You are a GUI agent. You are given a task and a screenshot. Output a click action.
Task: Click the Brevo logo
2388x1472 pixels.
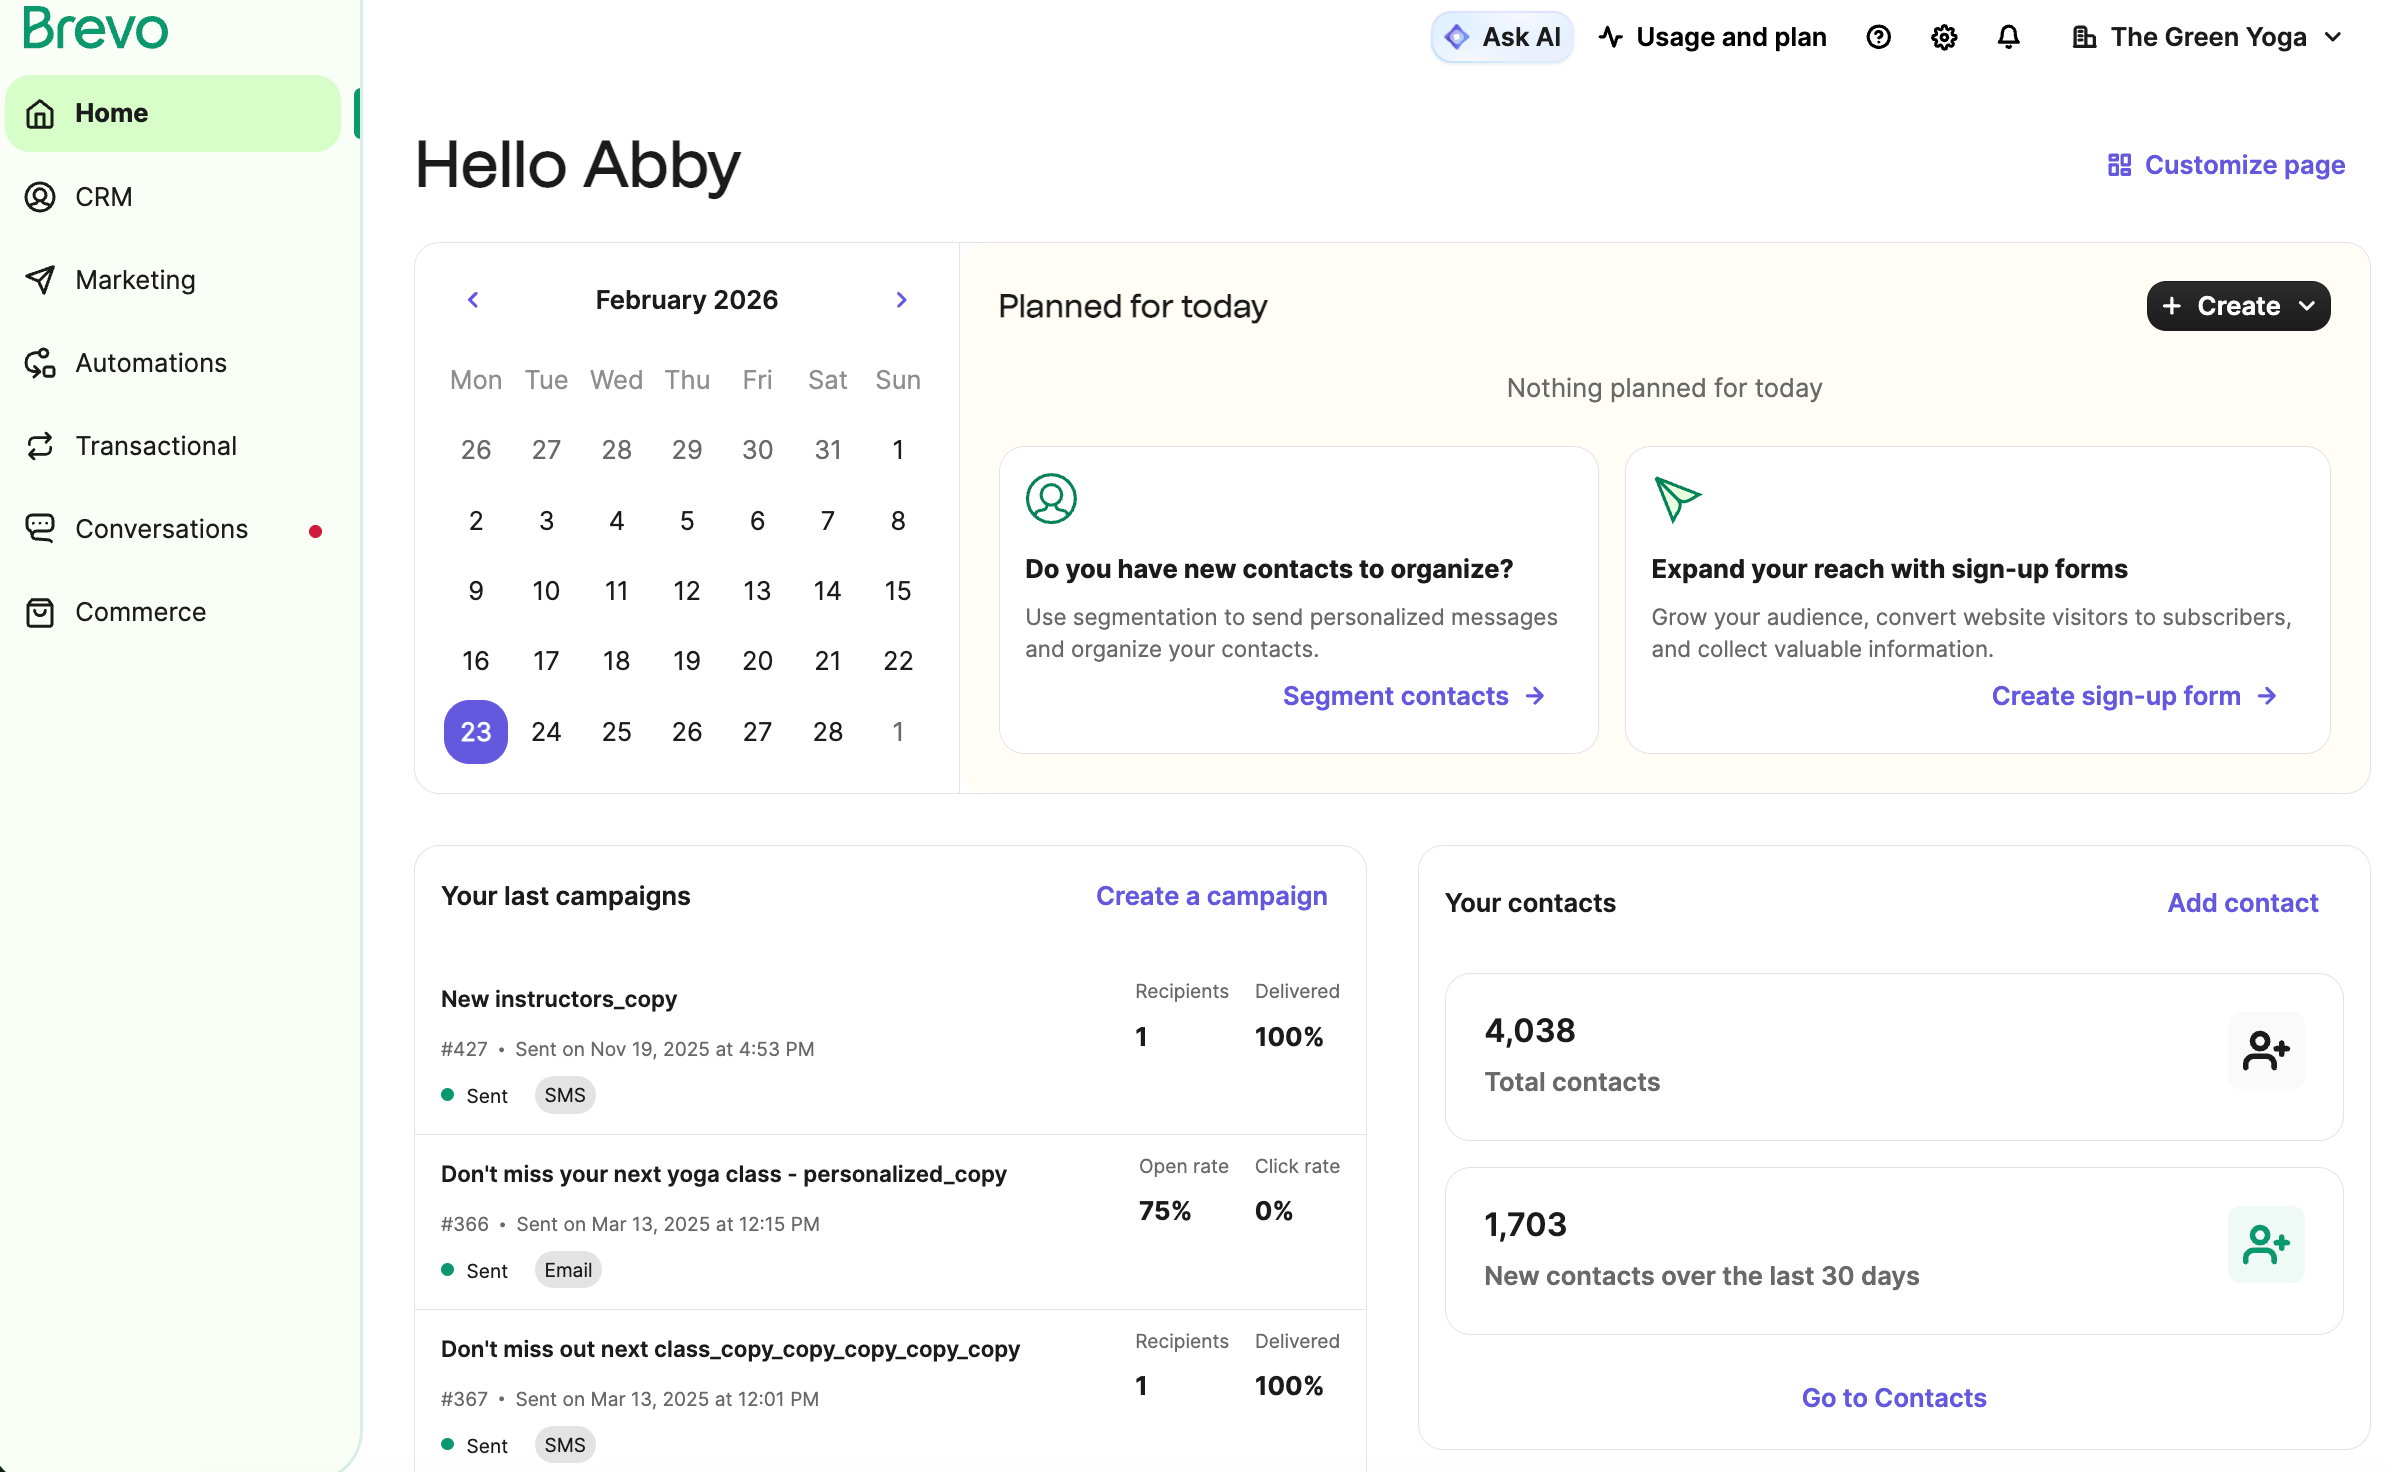coord(94,29)
